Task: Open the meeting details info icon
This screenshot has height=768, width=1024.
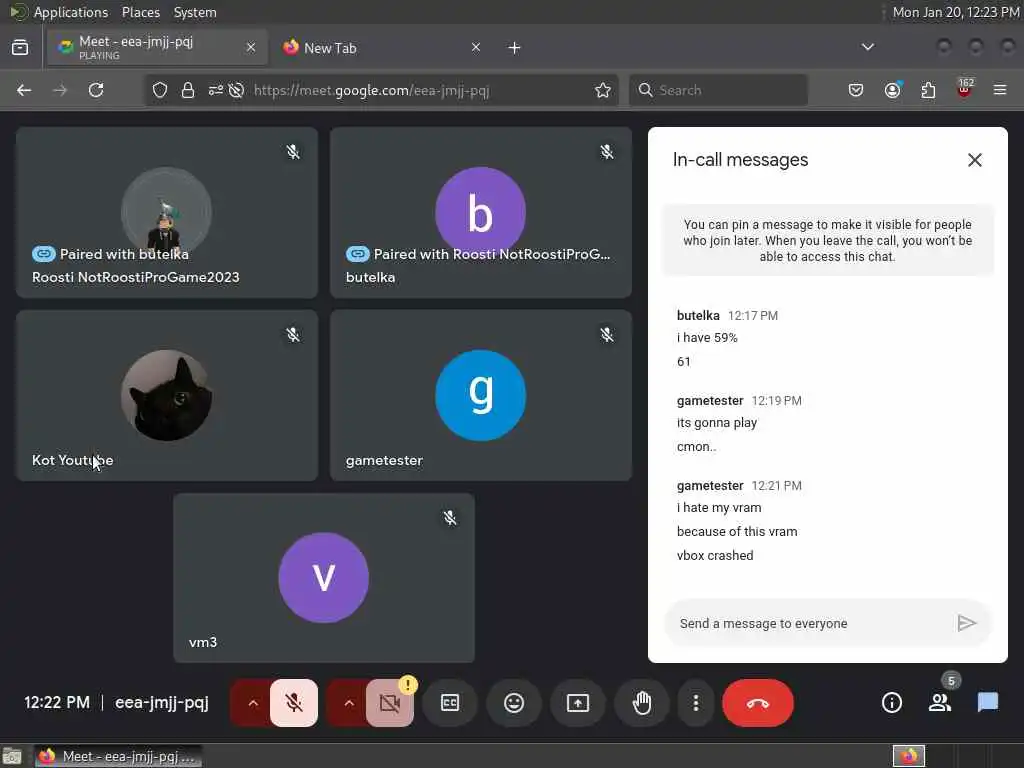Action: [891, 703]
